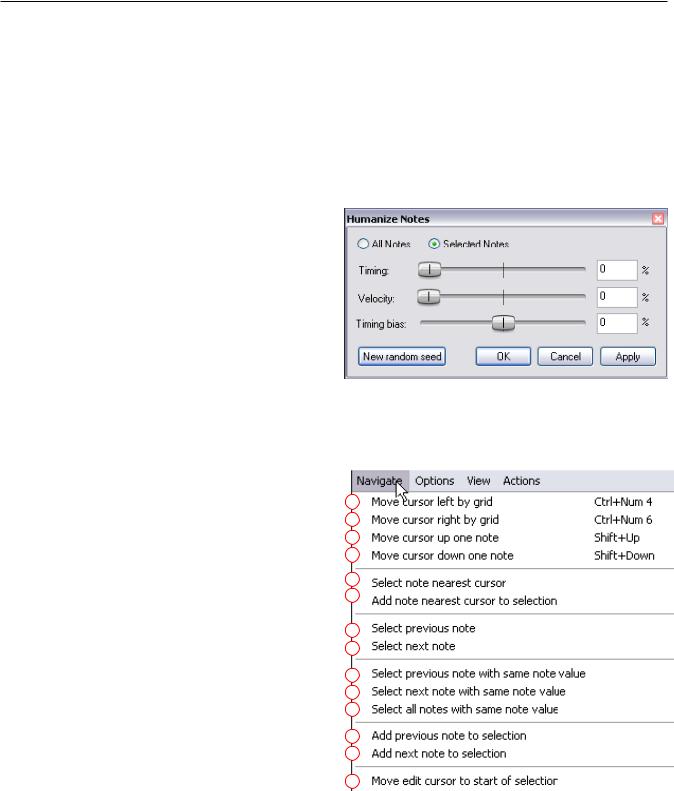Image resolution: width=674 pixels, height=791 pixels.
Task: Choose Select next note
Action: tap(514, 646)
